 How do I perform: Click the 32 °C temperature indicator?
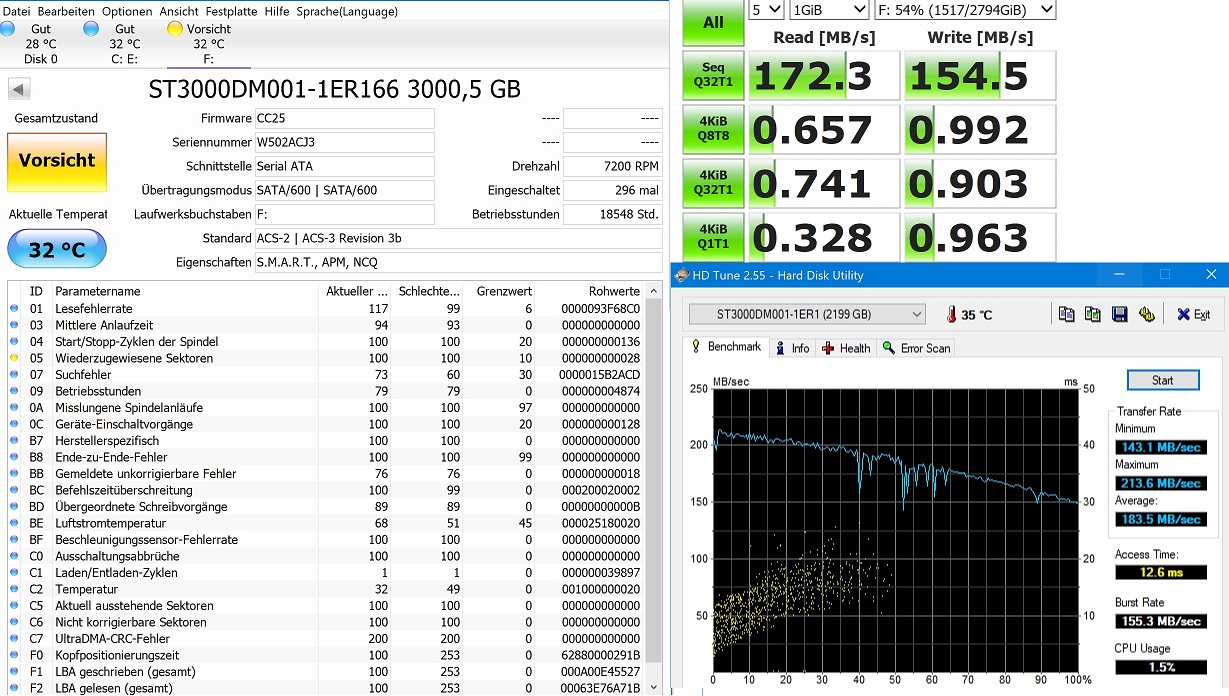pos(56,249)
